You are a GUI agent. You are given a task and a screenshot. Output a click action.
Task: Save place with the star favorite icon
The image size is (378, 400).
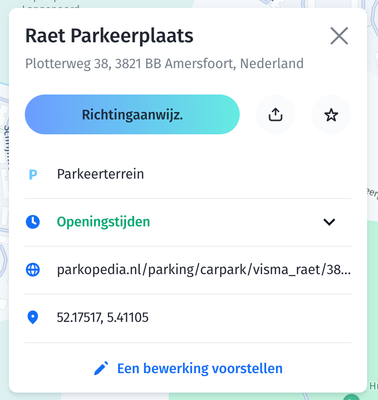coord(331,114)
